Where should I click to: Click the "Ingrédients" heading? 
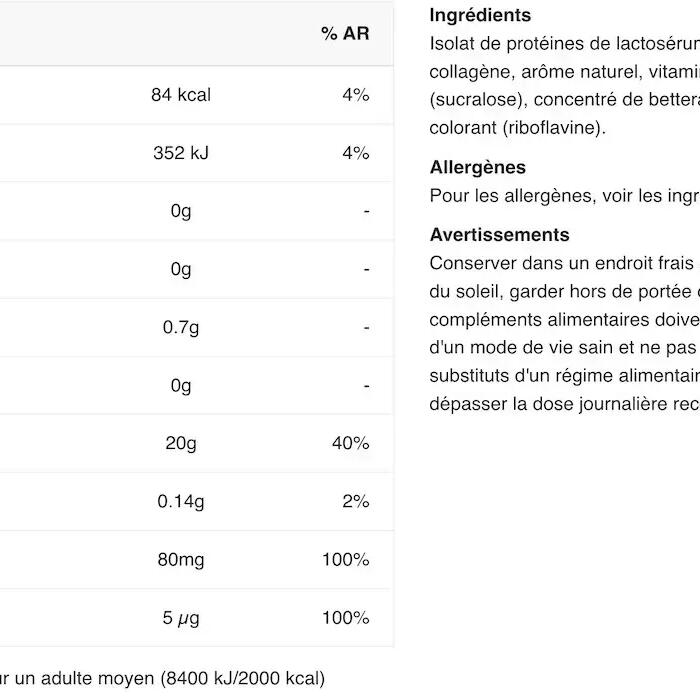[x=480, y=16]
